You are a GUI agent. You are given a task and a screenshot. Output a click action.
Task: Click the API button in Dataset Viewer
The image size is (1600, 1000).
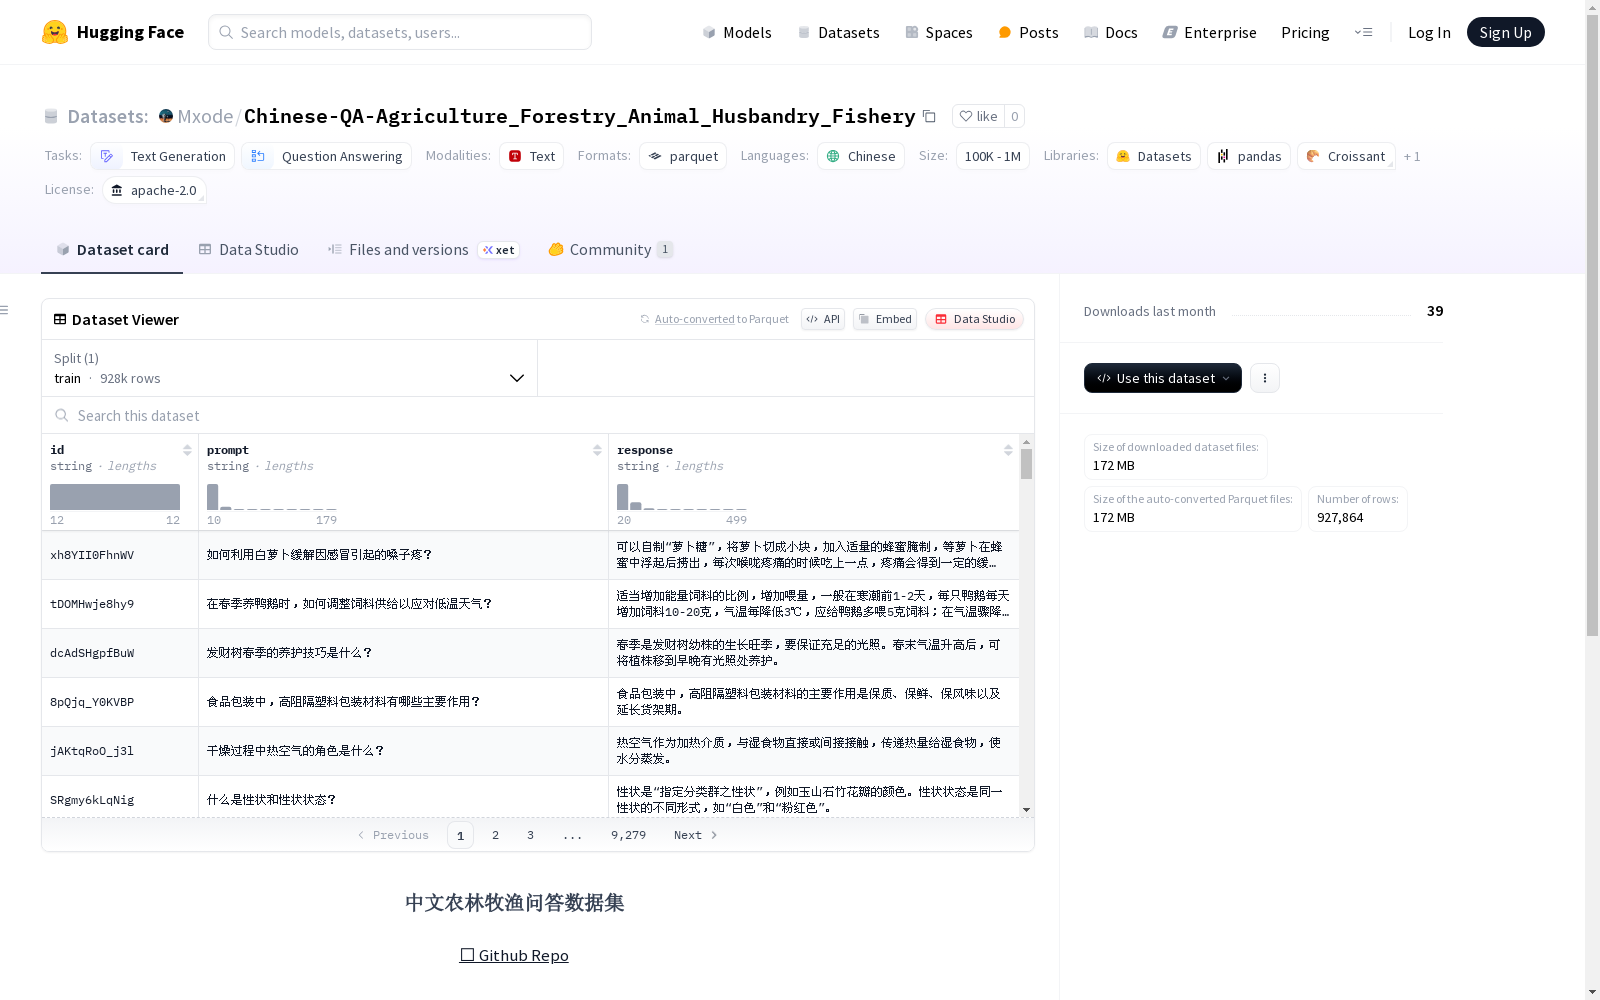pyautogui.click(x=823, y=319)
